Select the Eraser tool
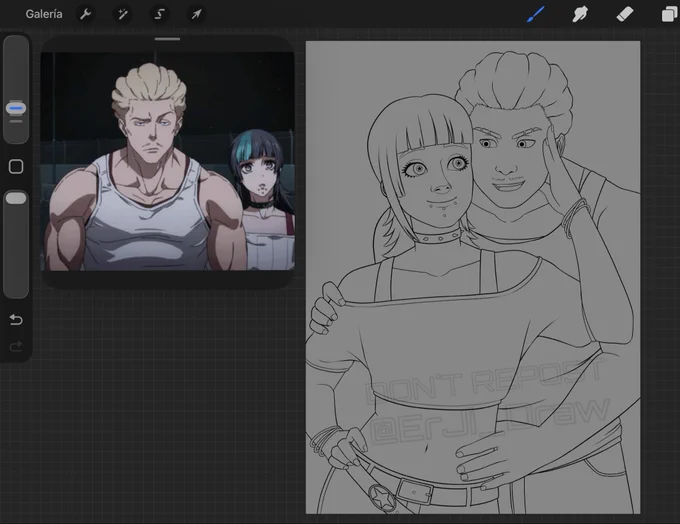 [x=625, y=14]
